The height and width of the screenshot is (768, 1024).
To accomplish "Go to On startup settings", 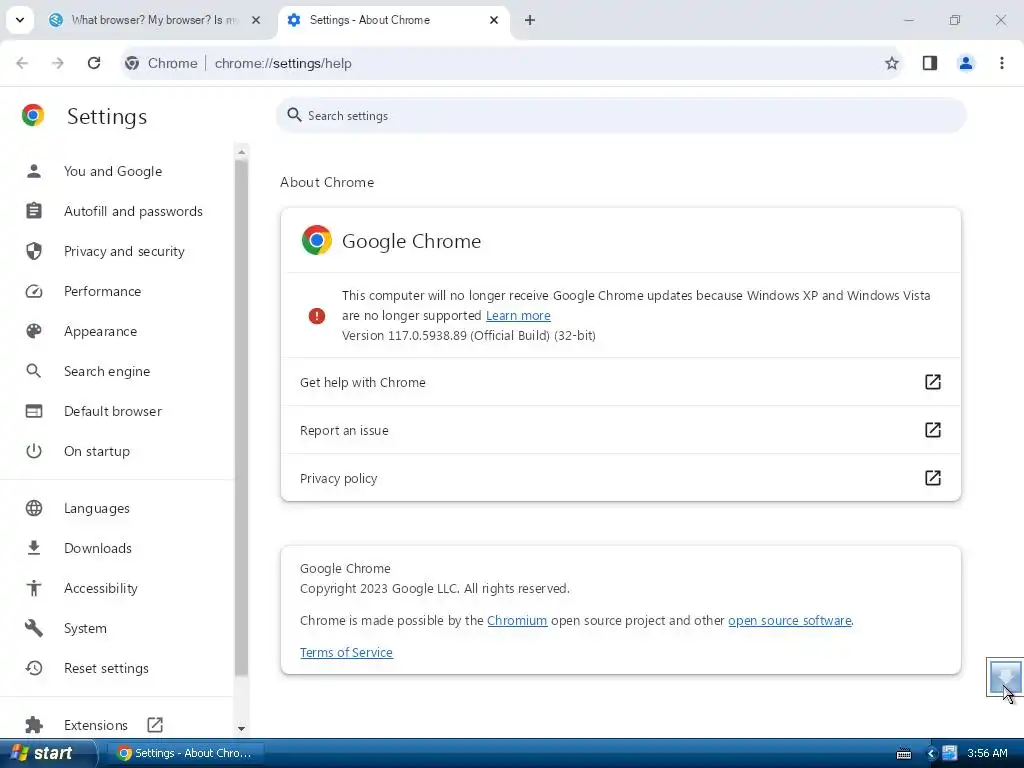I will [x=97, y=451].
